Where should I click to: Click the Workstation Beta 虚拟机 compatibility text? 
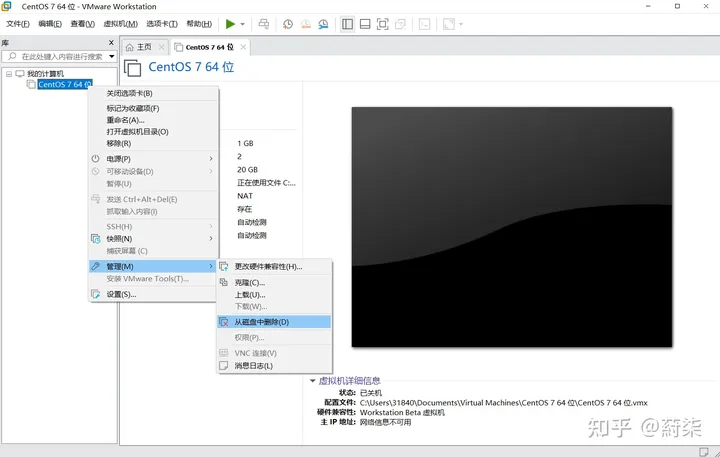click(x=402, y=412)
